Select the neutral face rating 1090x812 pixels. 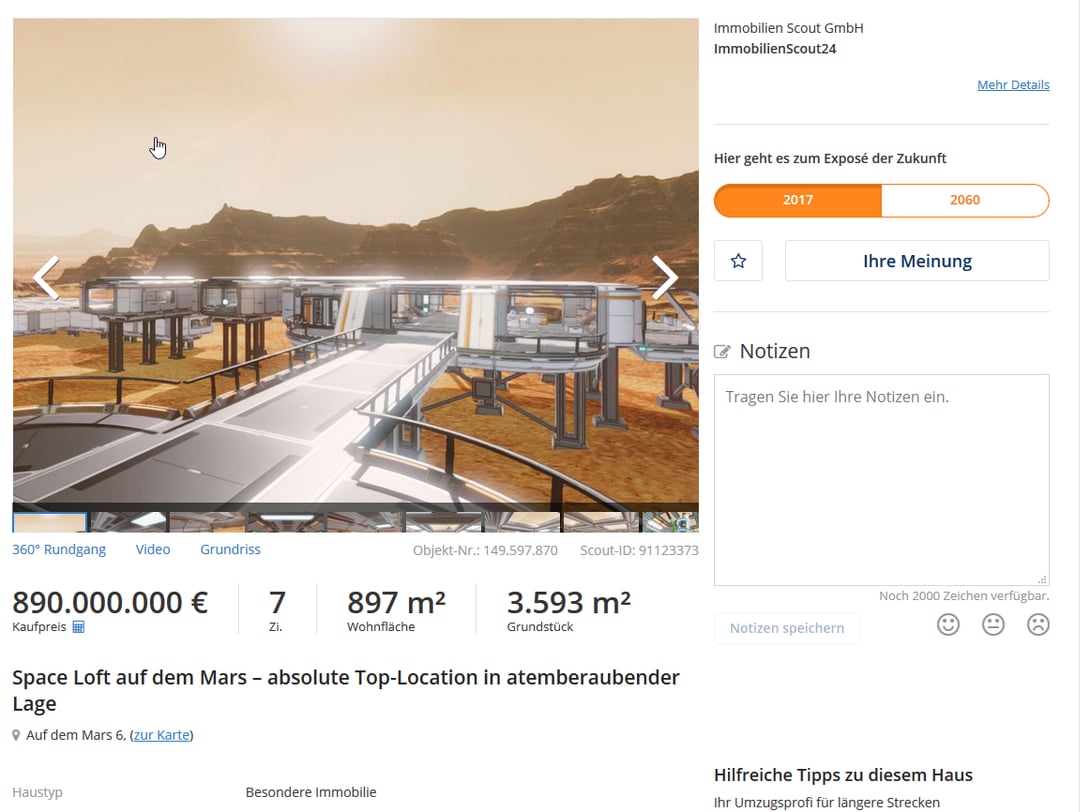[993, 624]
